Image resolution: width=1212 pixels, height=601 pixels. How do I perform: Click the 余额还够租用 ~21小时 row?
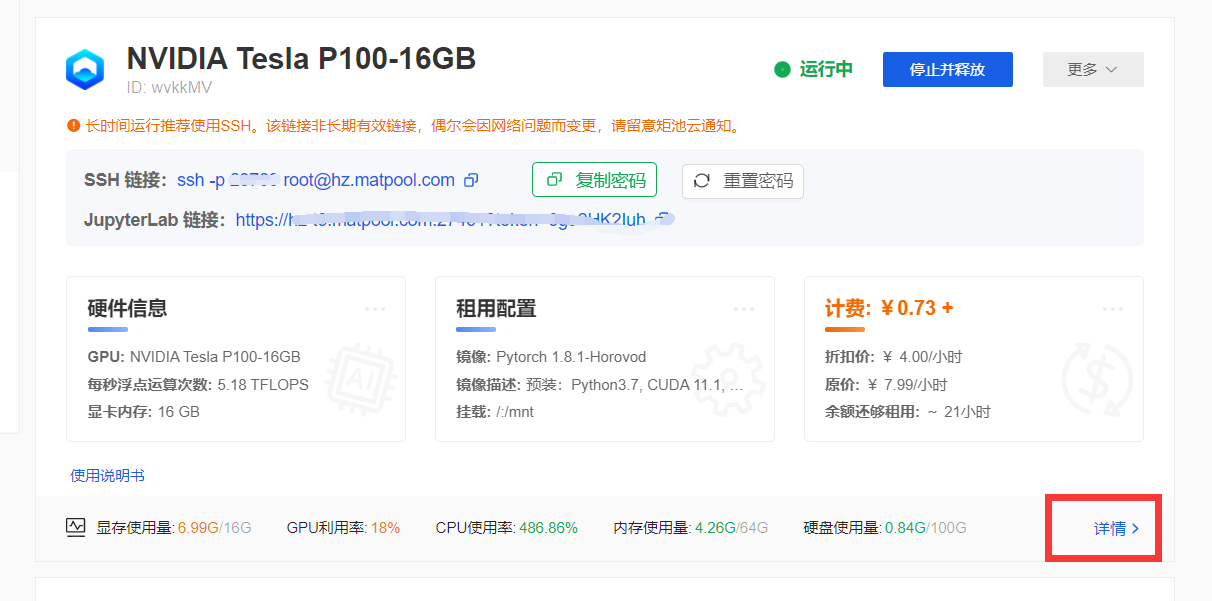click(908, 412)
